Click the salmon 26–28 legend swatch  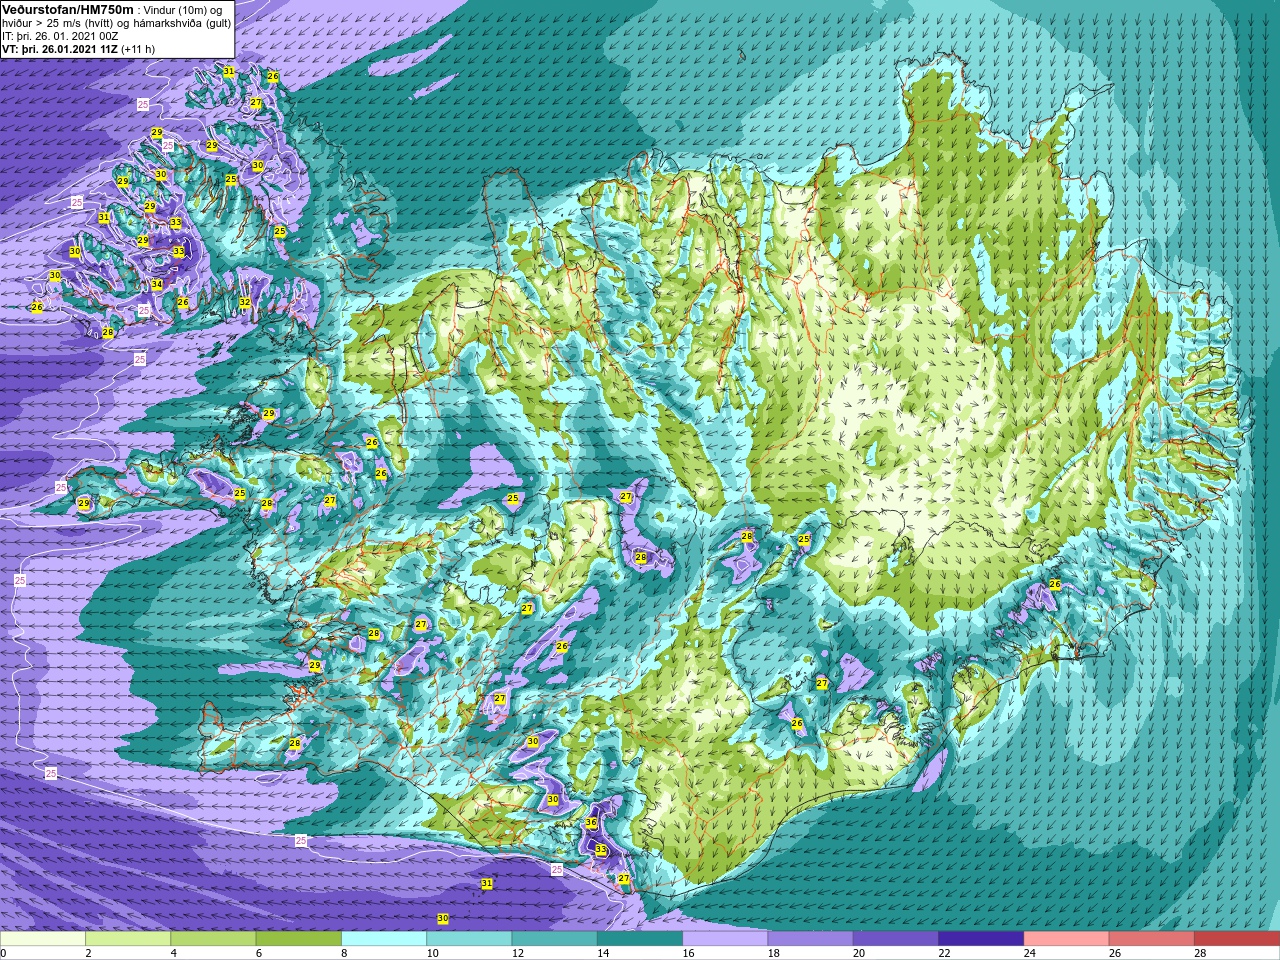click(x=1152, y=939)
